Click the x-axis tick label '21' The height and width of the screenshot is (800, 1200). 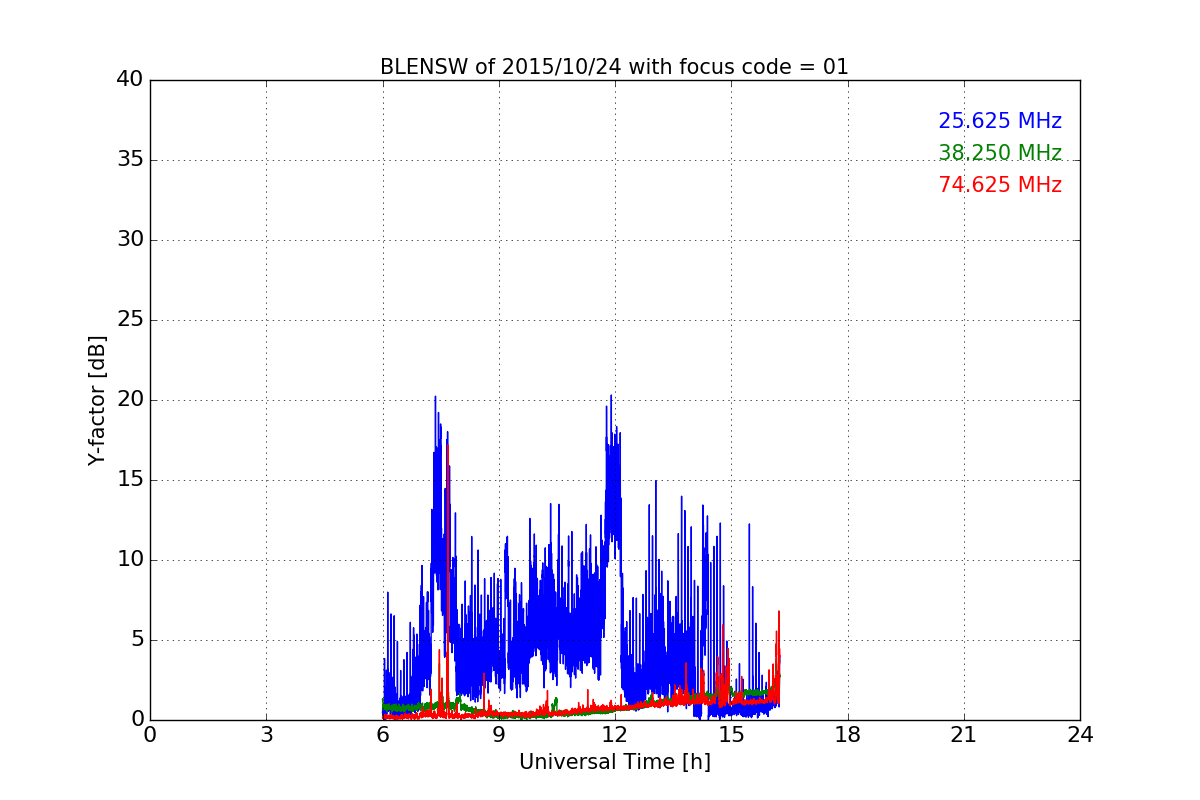click(x=964, y=735)
